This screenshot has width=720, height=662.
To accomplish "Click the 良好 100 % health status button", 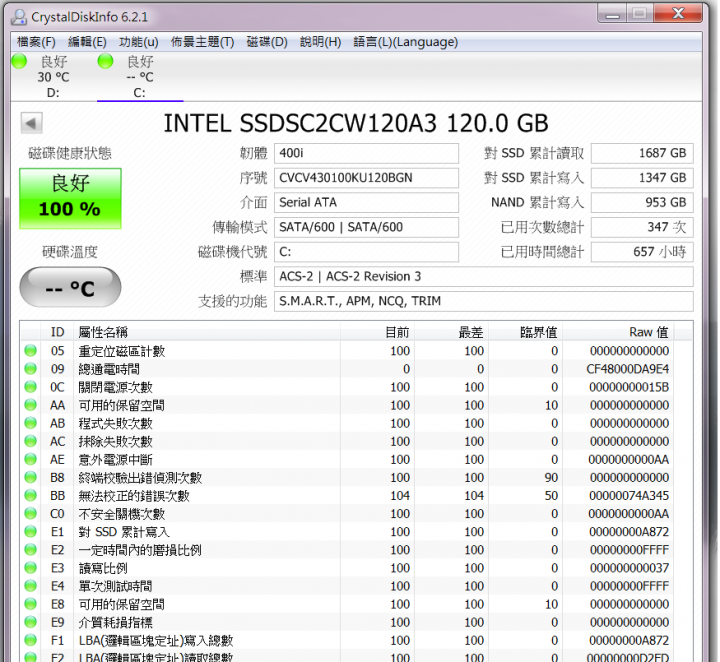I will (70, 198).
